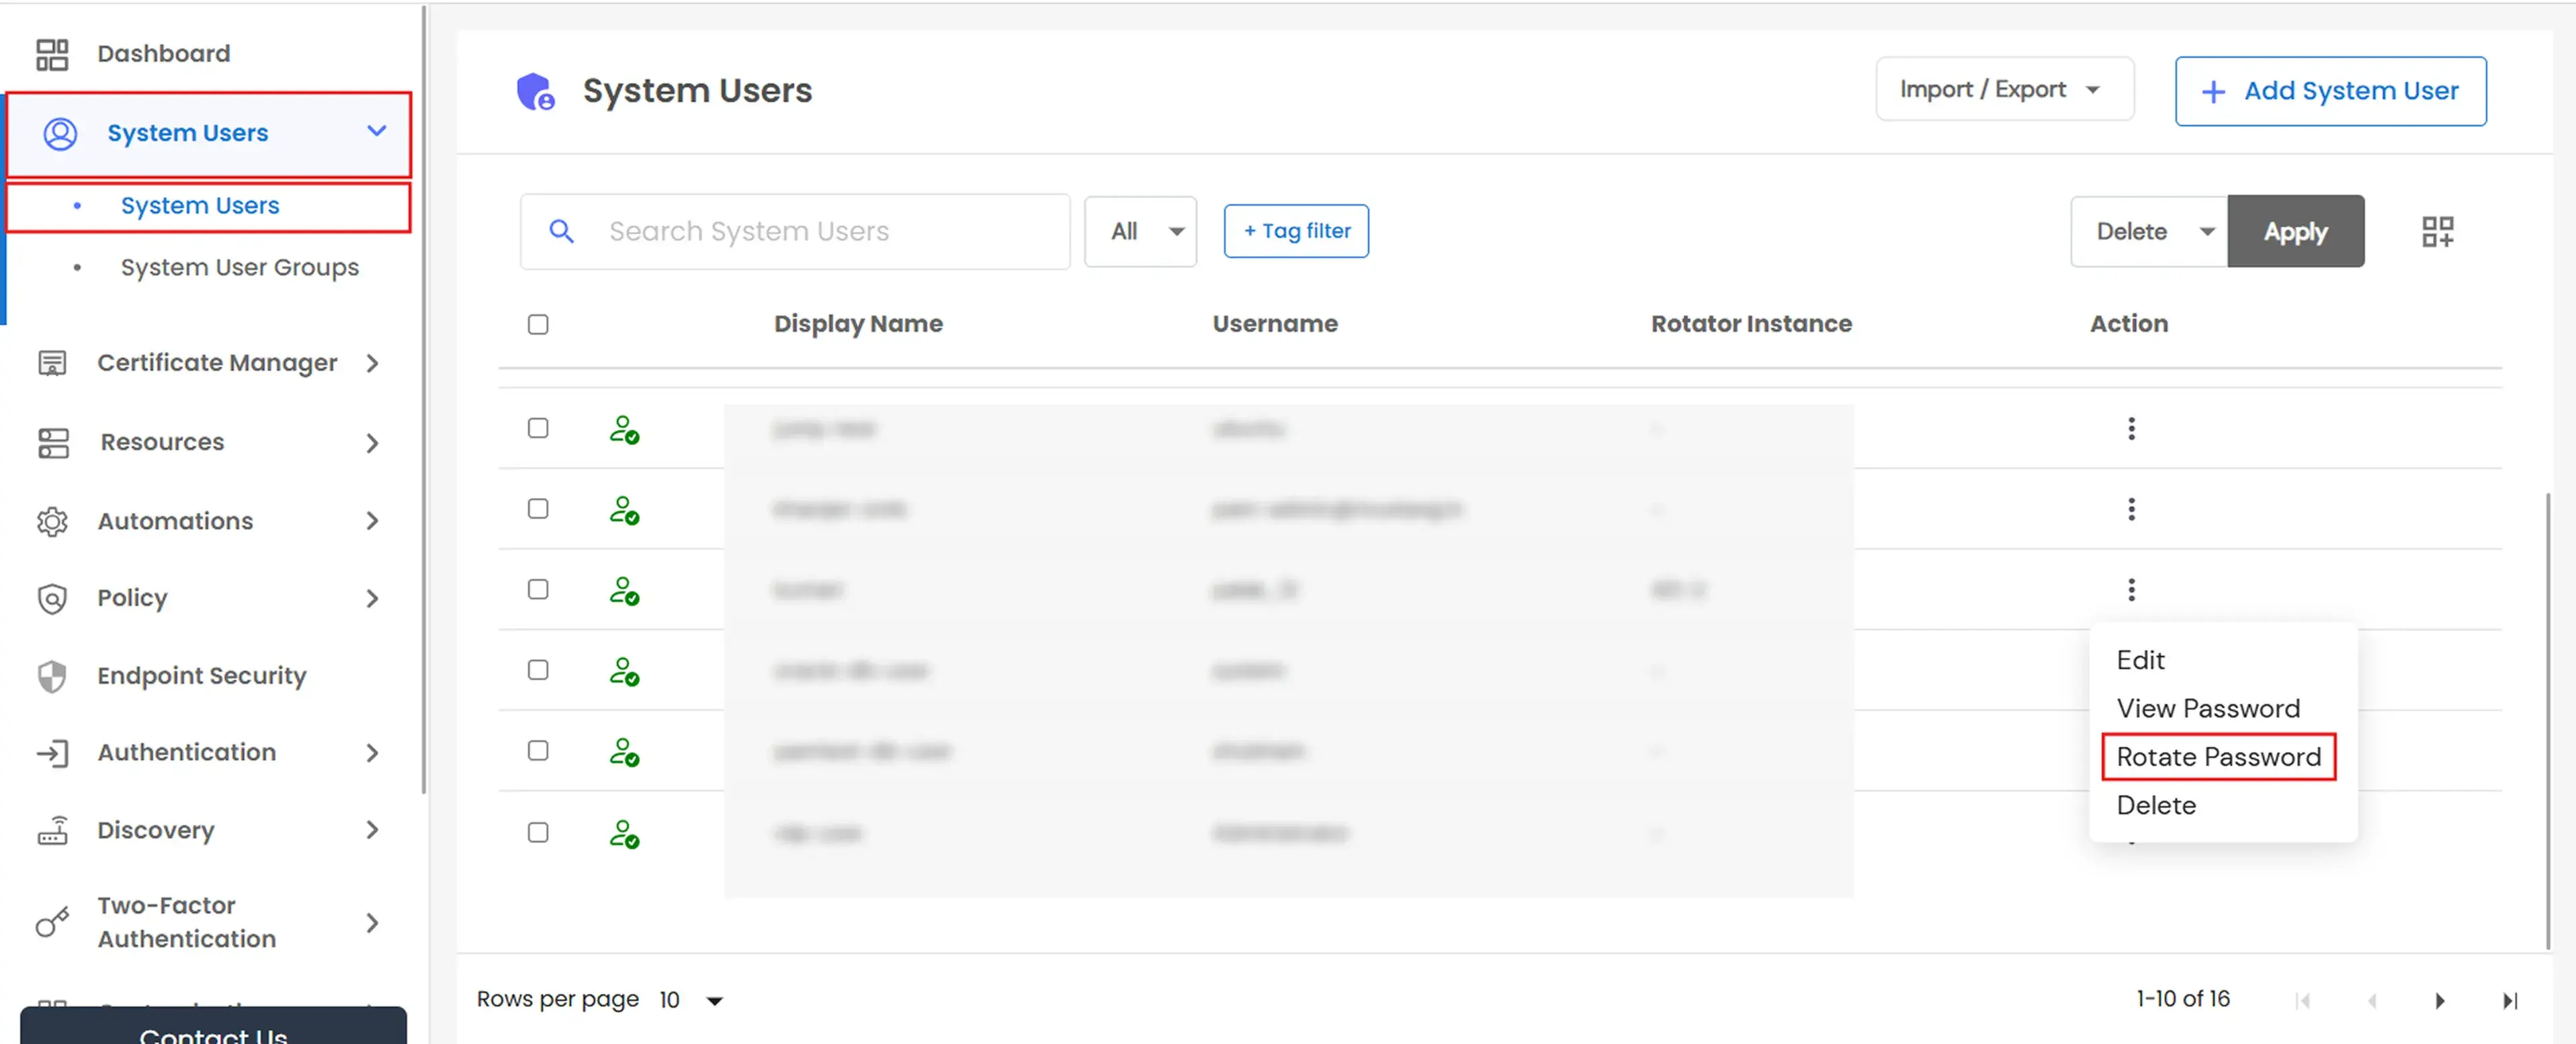2576x1044 pixels.
Task: Click the Two-Factor Authentication key icon
Action: point(52,922)
